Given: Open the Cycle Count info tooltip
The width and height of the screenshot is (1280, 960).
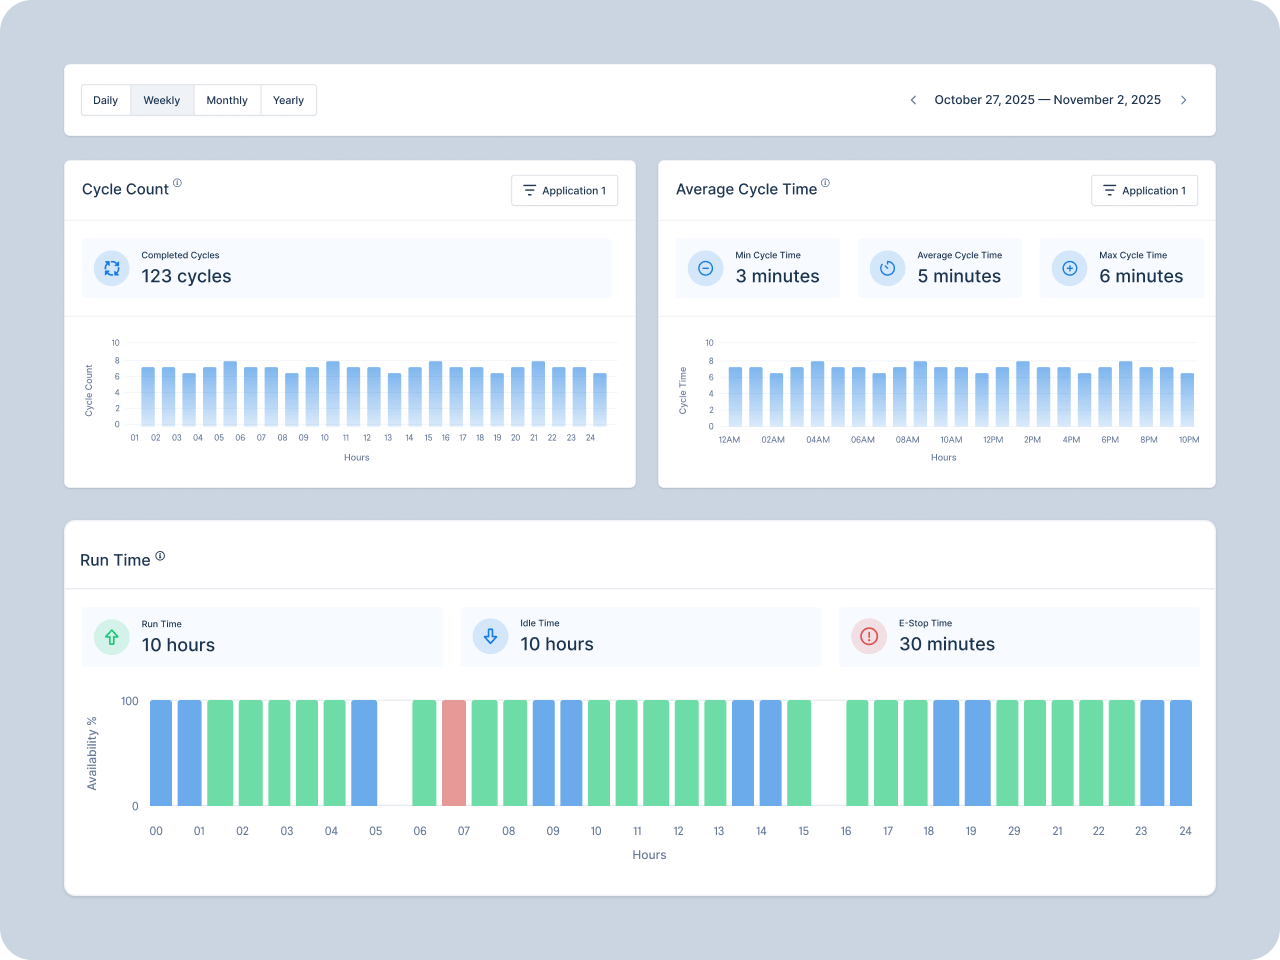Looking at the screenshot, I should tap(177, 182).
